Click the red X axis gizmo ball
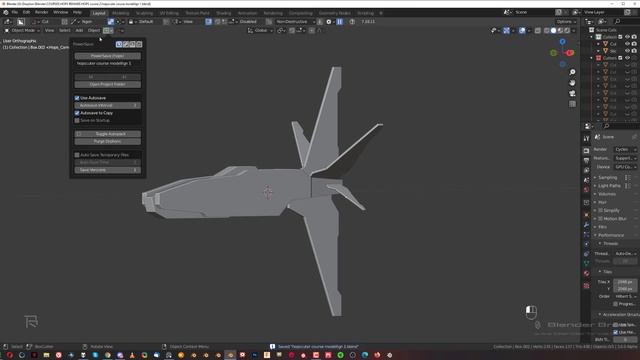The image size is (640, 360). [570, 53]
